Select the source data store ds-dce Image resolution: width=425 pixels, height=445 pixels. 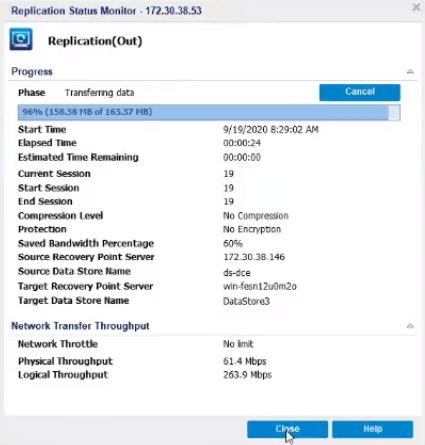[237, 272]
